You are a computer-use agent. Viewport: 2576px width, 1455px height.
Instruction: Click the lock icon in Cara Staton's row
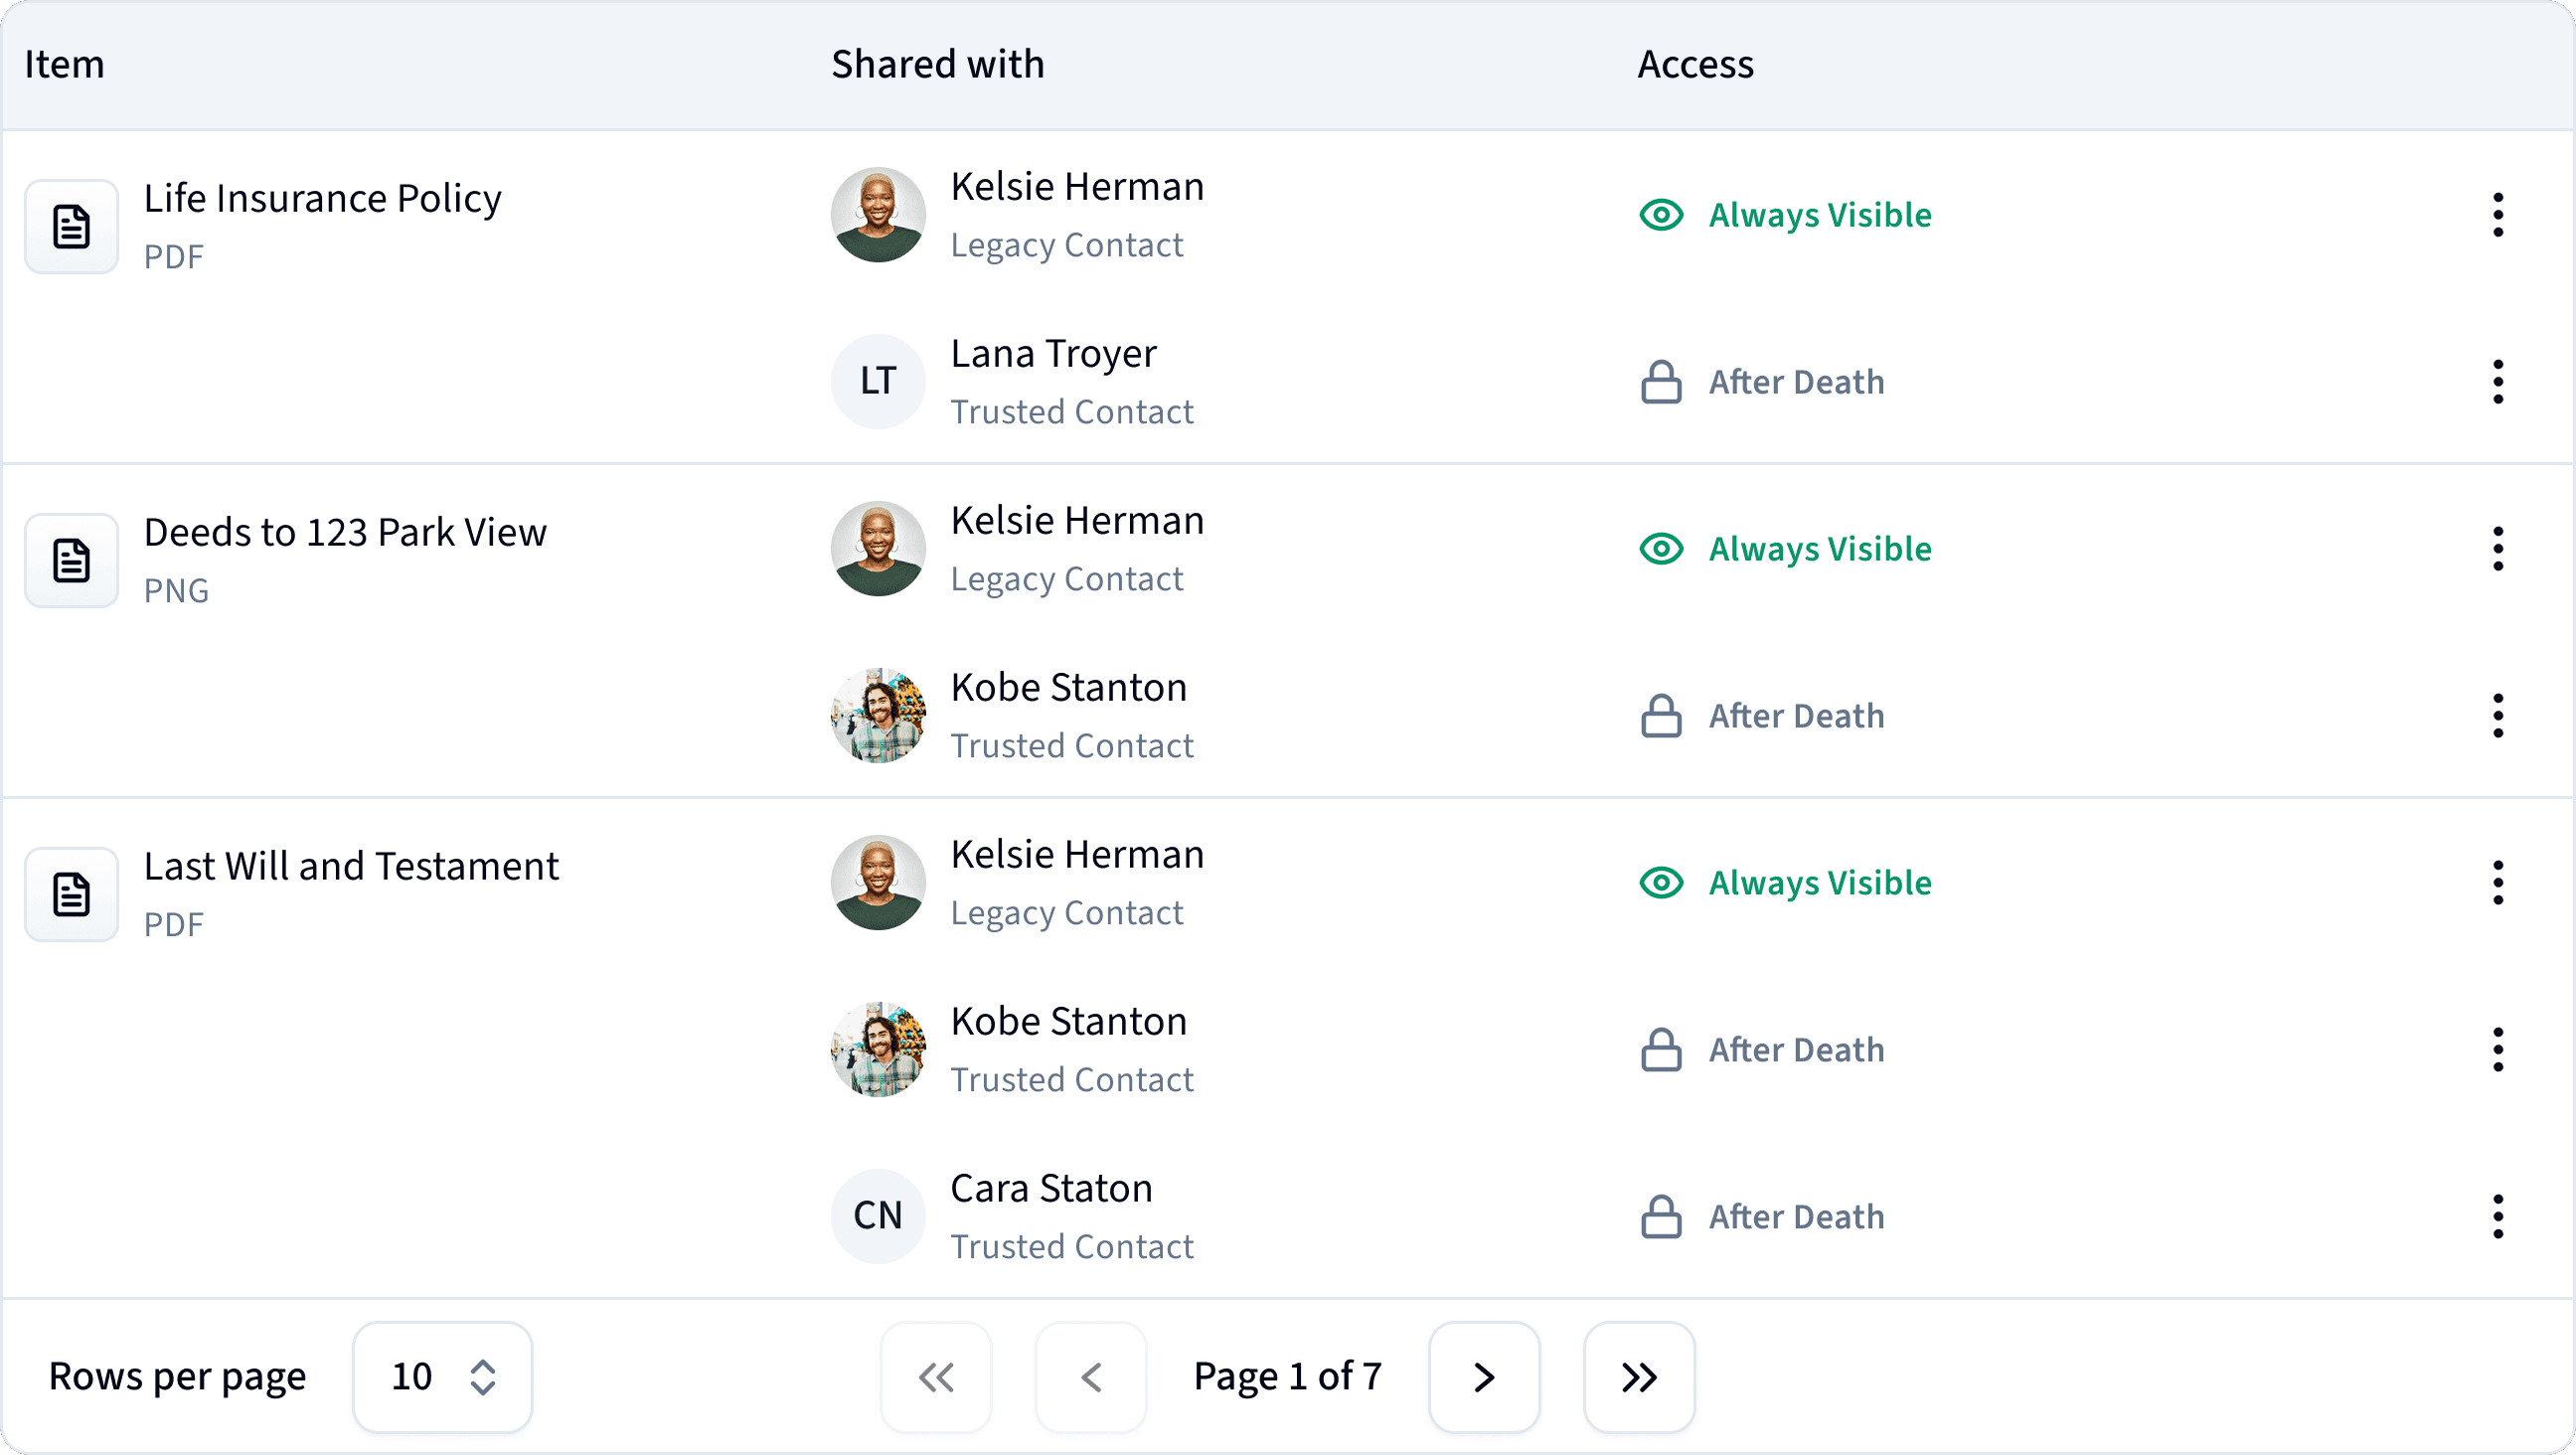1661,1217
